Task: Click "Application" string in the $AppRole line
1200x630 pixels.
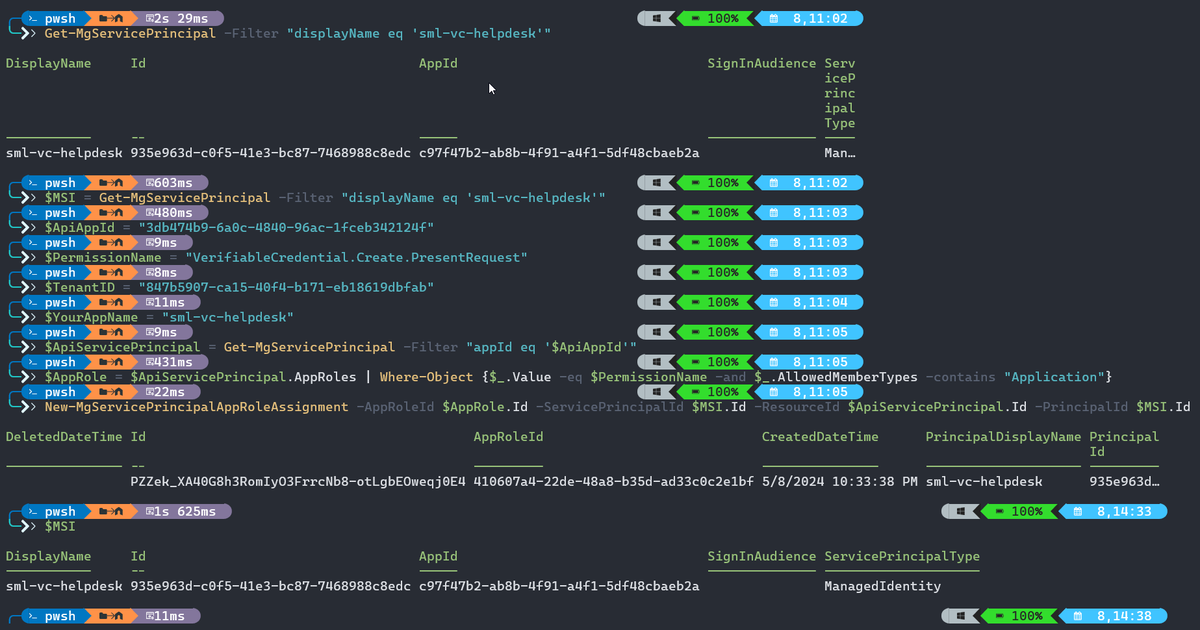Action: coord(1052,378)
